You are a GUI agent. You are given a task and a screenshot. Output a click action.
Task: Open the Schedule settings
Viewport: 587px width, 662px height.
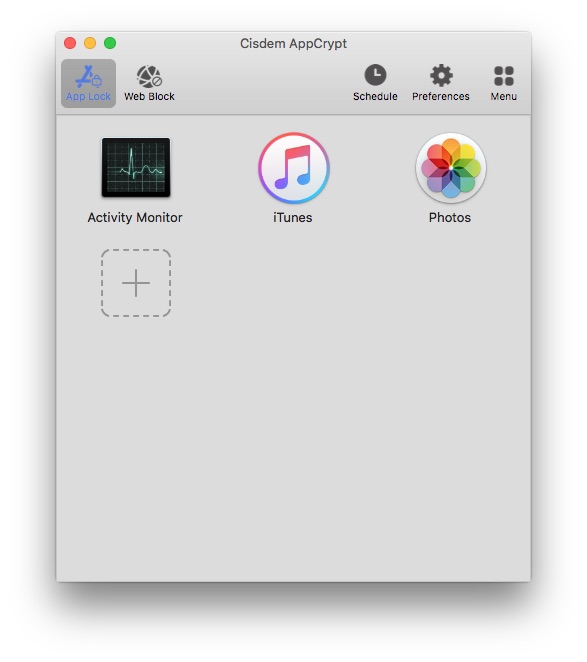375,83
